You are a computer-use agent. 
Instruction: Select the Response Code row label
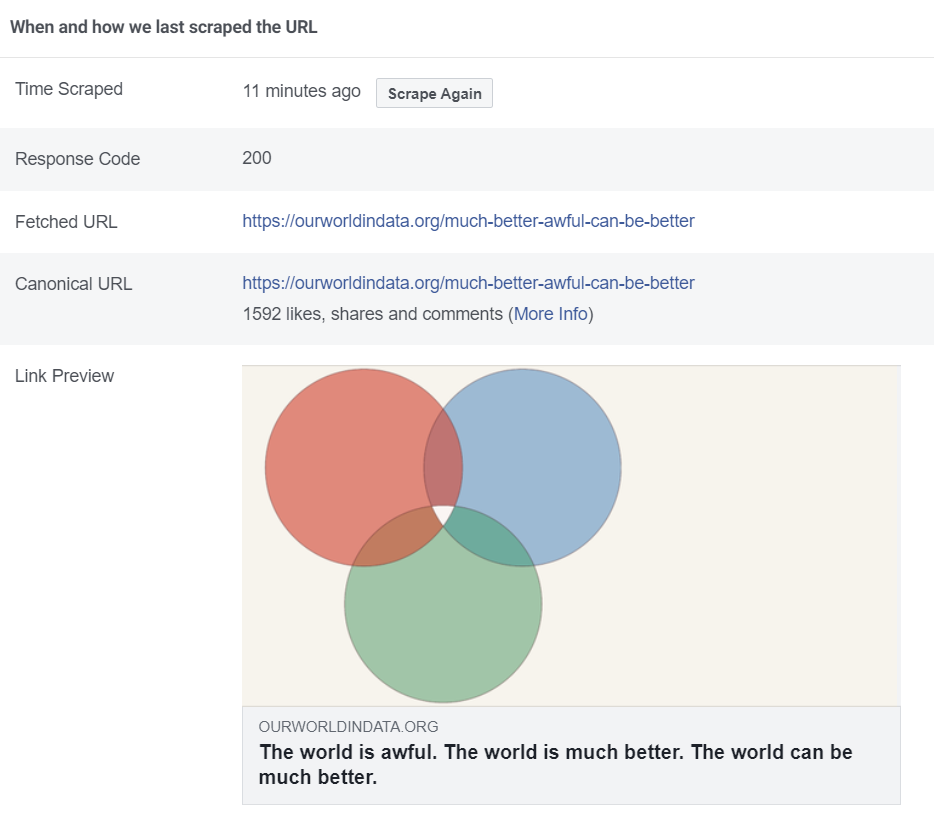tap(77, 158)
